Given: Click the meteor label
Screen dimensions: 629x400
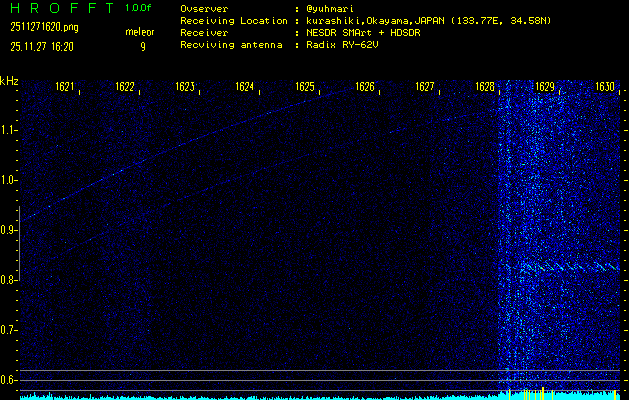Looking at the screenshot, I should coord(140,32).
